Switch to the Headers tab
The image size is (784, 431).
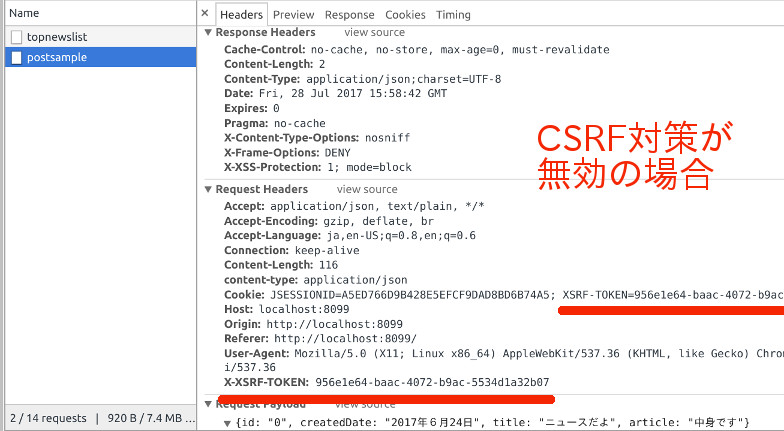tap(242, 14)
